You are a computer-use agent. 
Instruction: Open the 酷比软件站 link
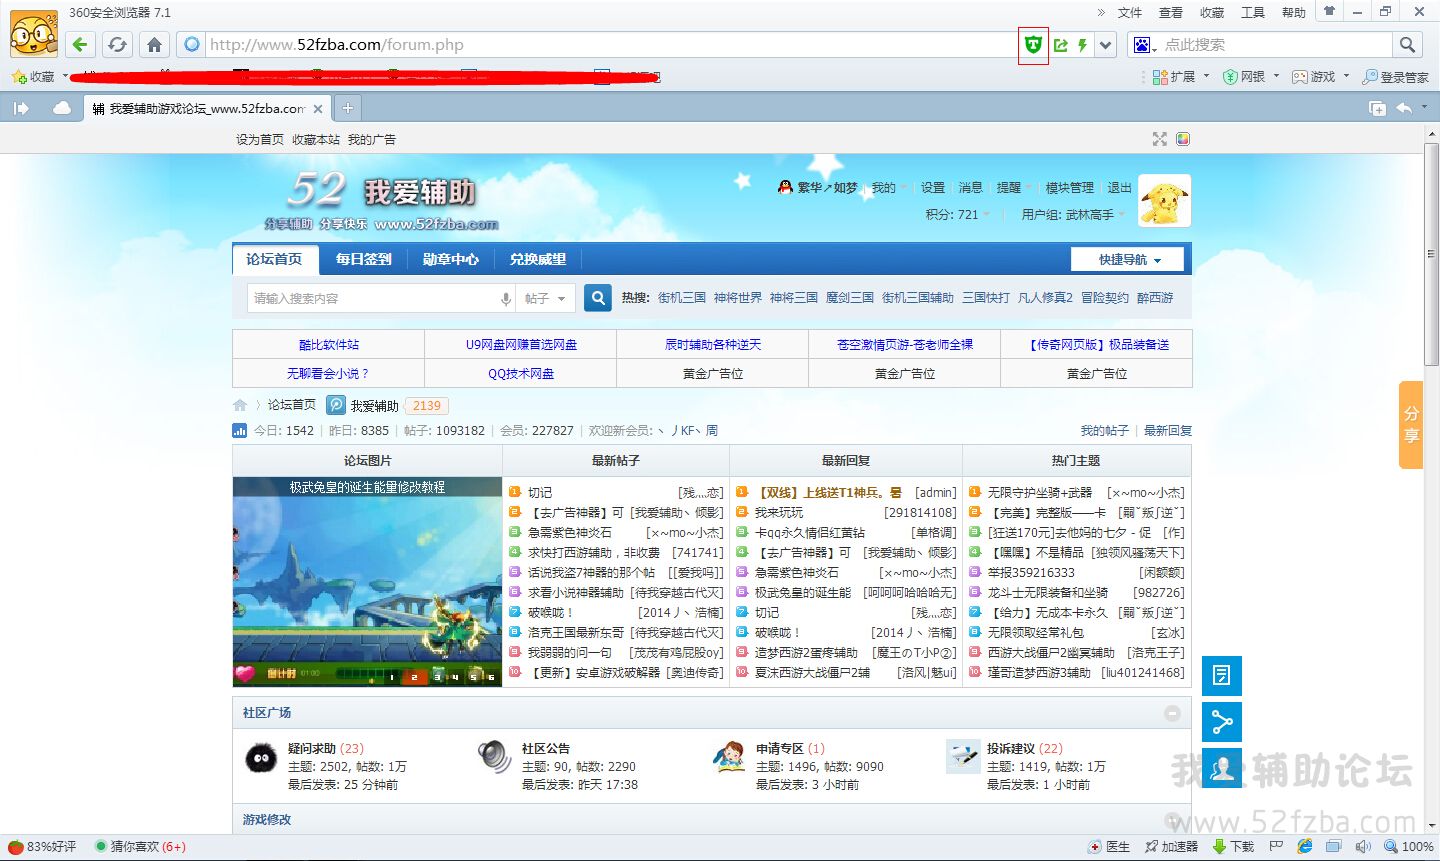pos(329,344)
